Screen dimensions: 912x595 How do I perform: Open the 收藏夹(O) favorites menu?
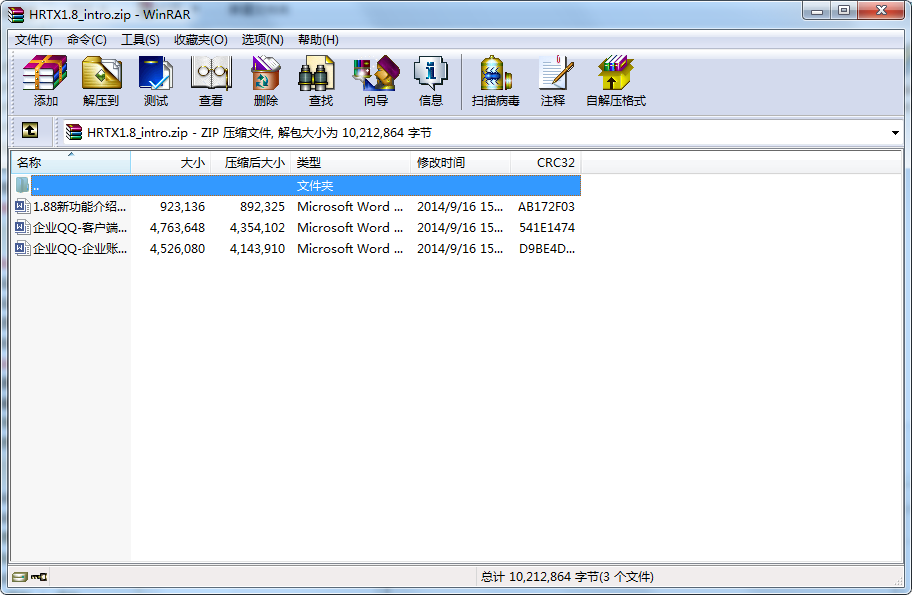201,40
